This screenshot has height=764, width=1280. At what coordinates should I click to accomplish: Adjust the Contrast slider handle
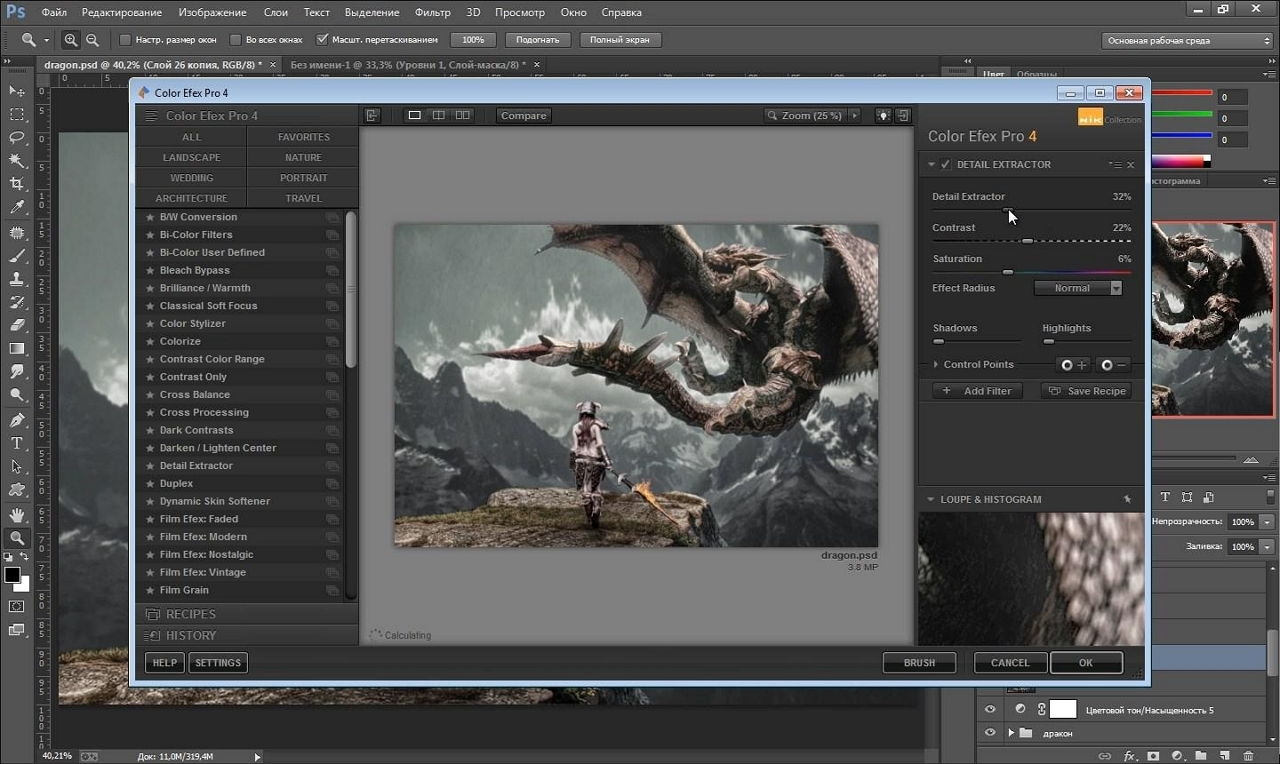coord(1027,241)
